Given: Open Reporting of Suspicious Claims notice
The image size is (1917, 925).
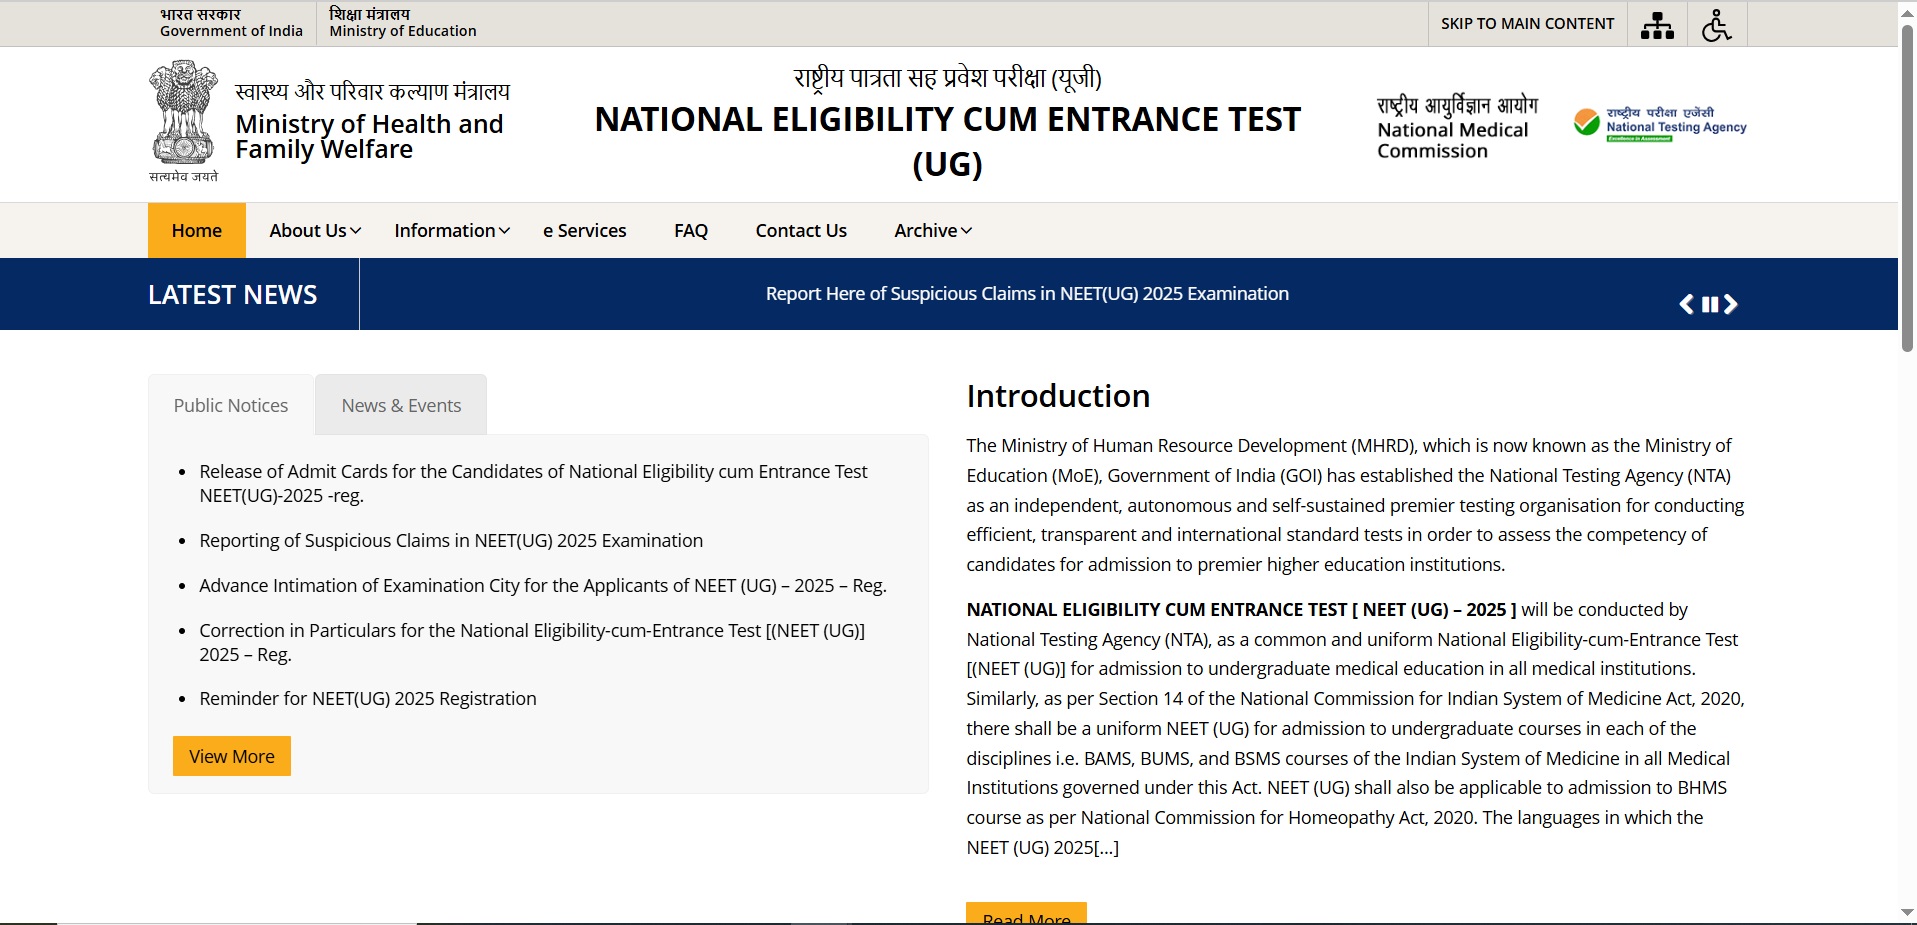Looking at the screenshot, I should (x=451, y=541).
